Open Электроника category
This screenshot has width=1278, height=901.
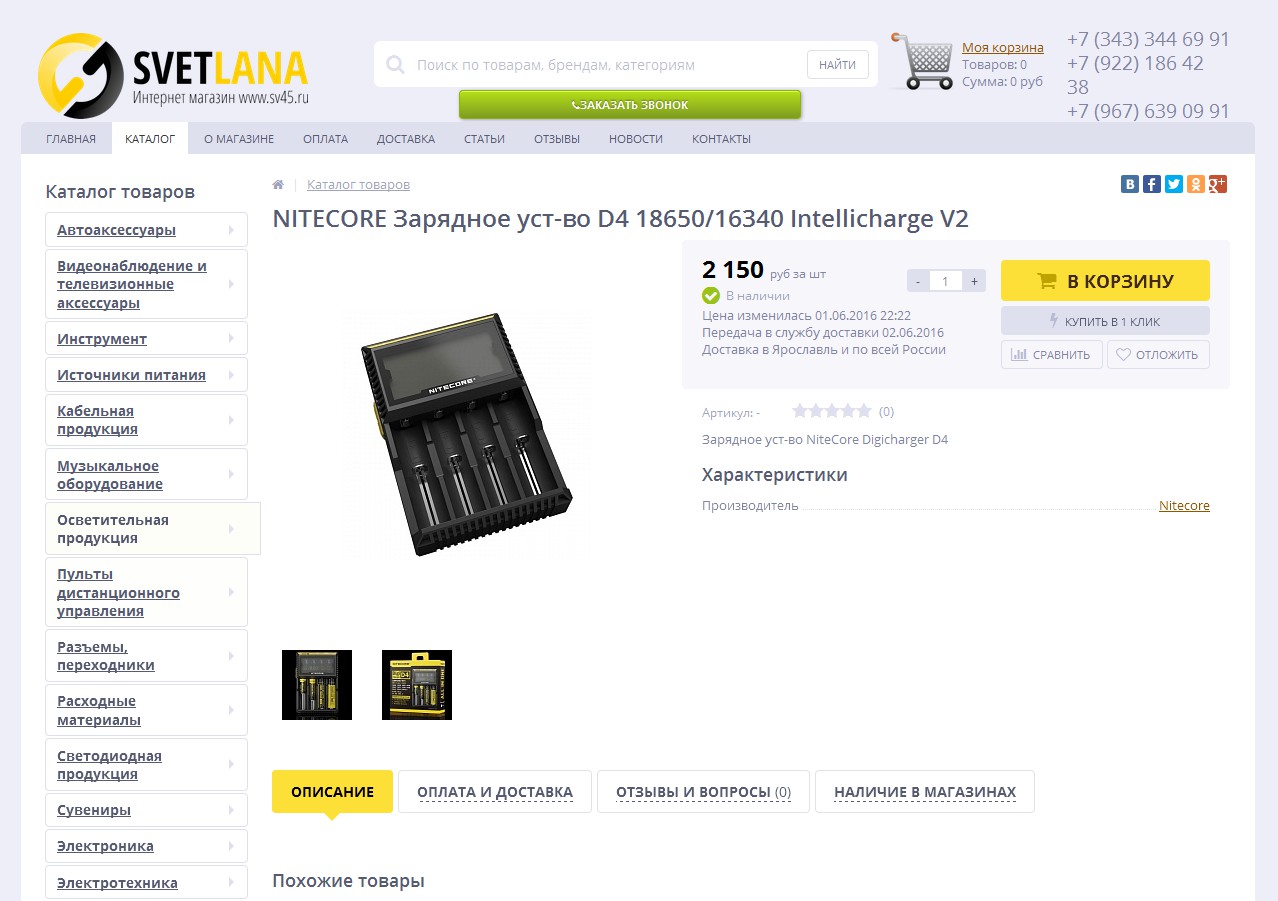click(146, 846)
